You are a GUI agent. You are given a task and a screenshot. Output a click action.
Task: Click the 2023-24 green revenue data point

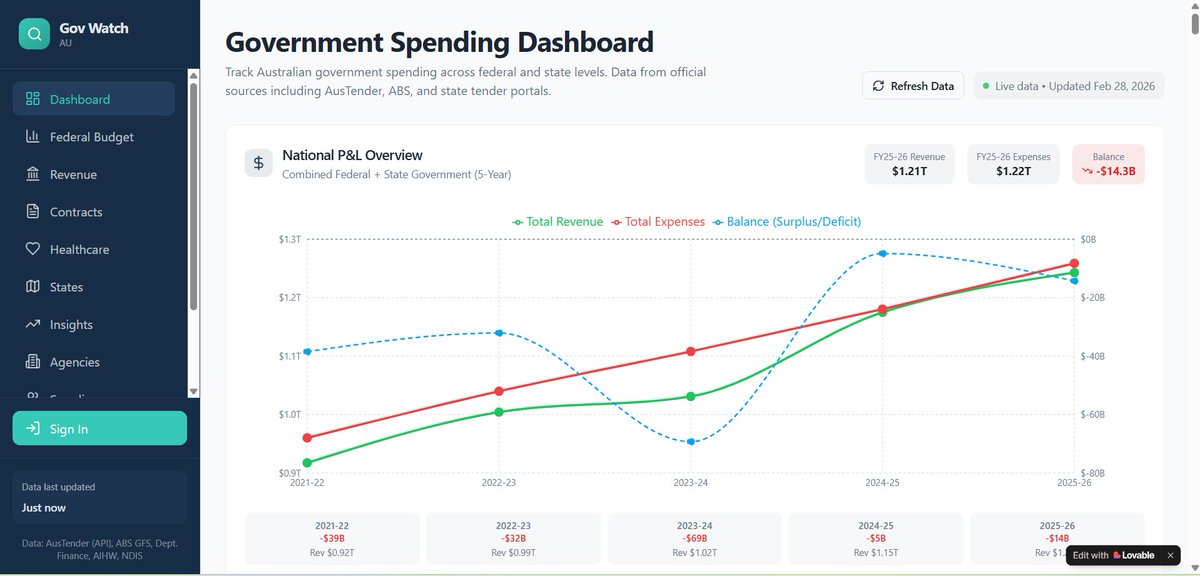[690, 396]
